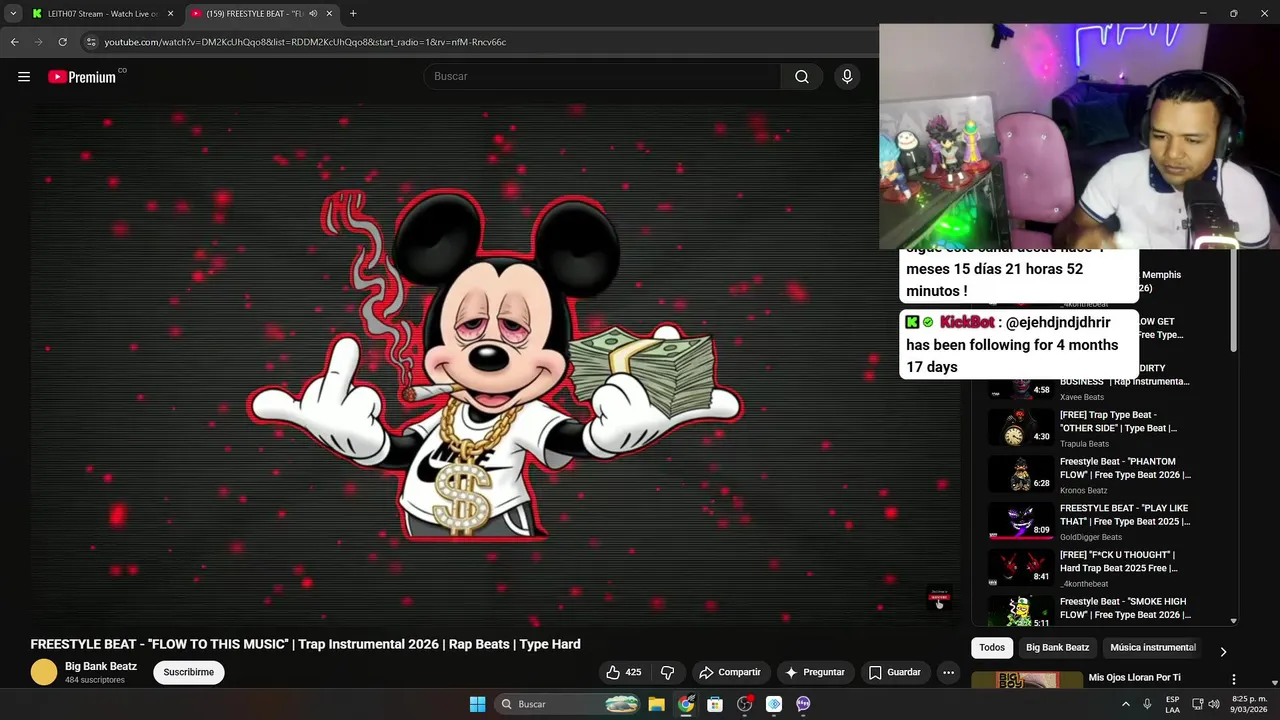Viewport: 1280px width, 720px height.
Task: Open network settings tray icon
Action: (1197, 704)
